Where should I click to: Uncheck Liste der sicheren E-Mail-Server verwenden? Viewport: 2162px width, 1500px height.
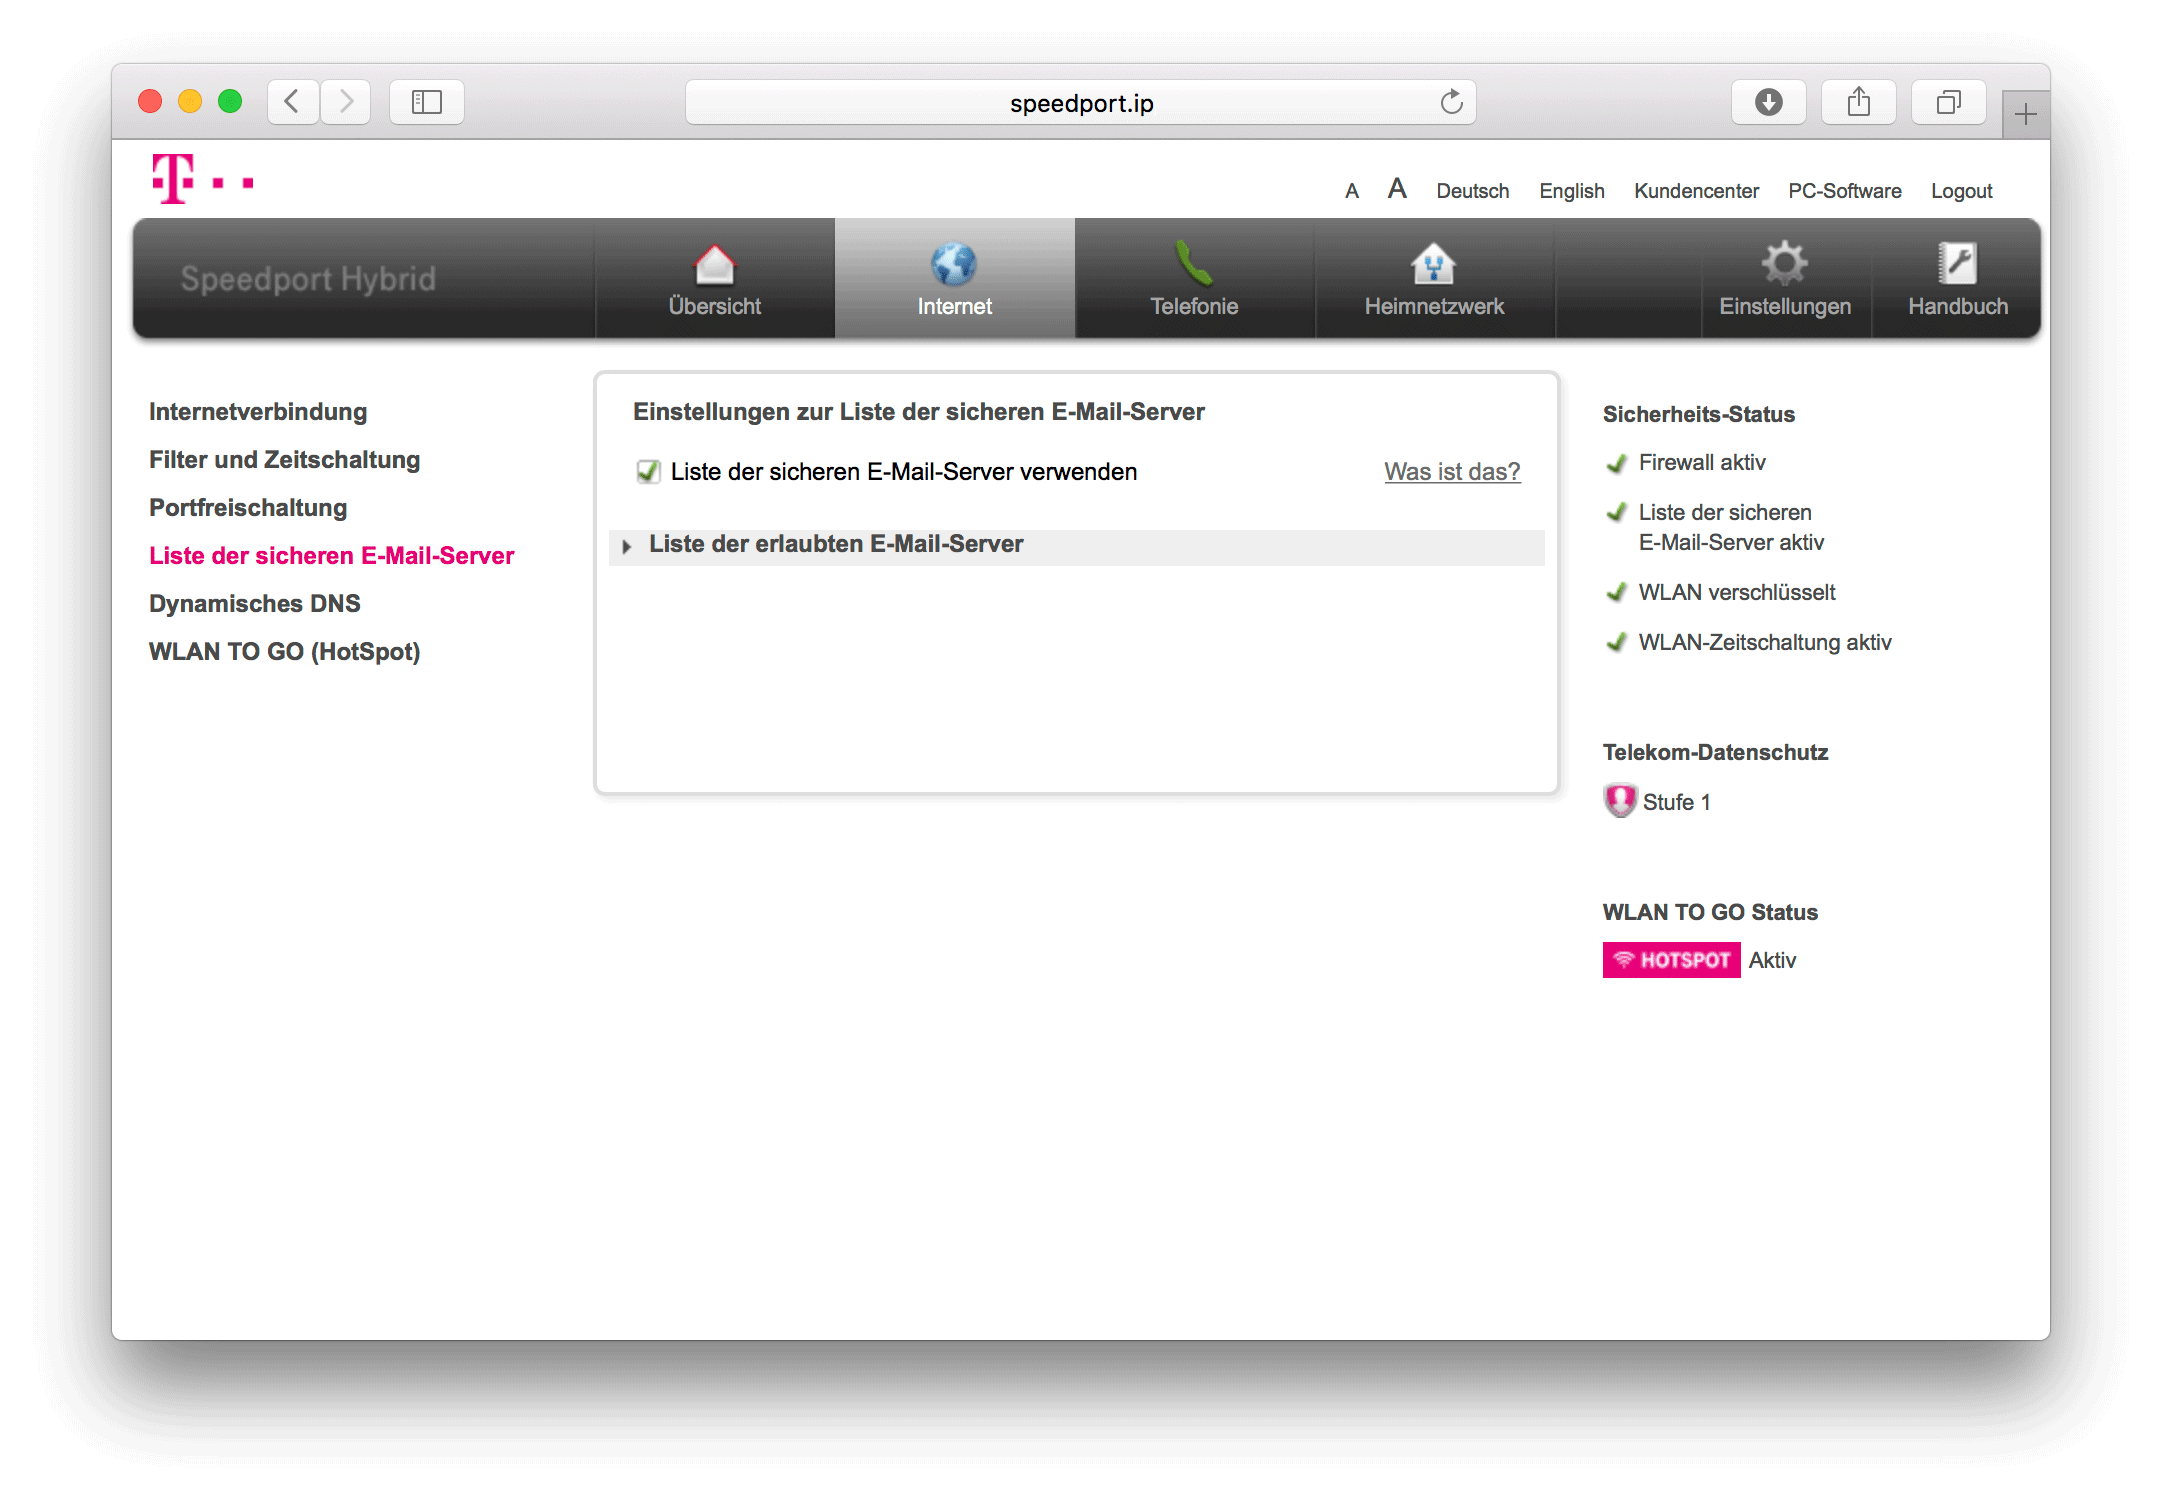coord(648,472)
